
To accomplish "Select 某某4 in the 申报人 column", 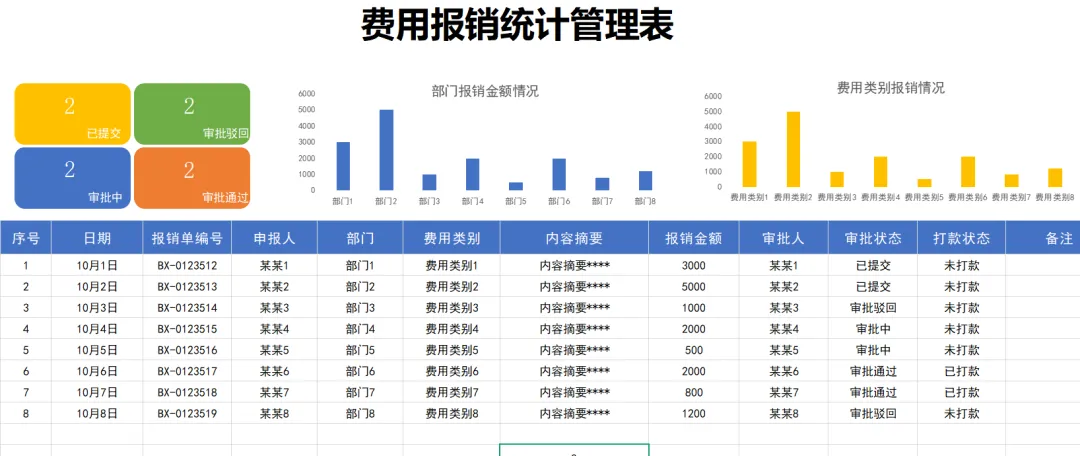I will 274,329.
